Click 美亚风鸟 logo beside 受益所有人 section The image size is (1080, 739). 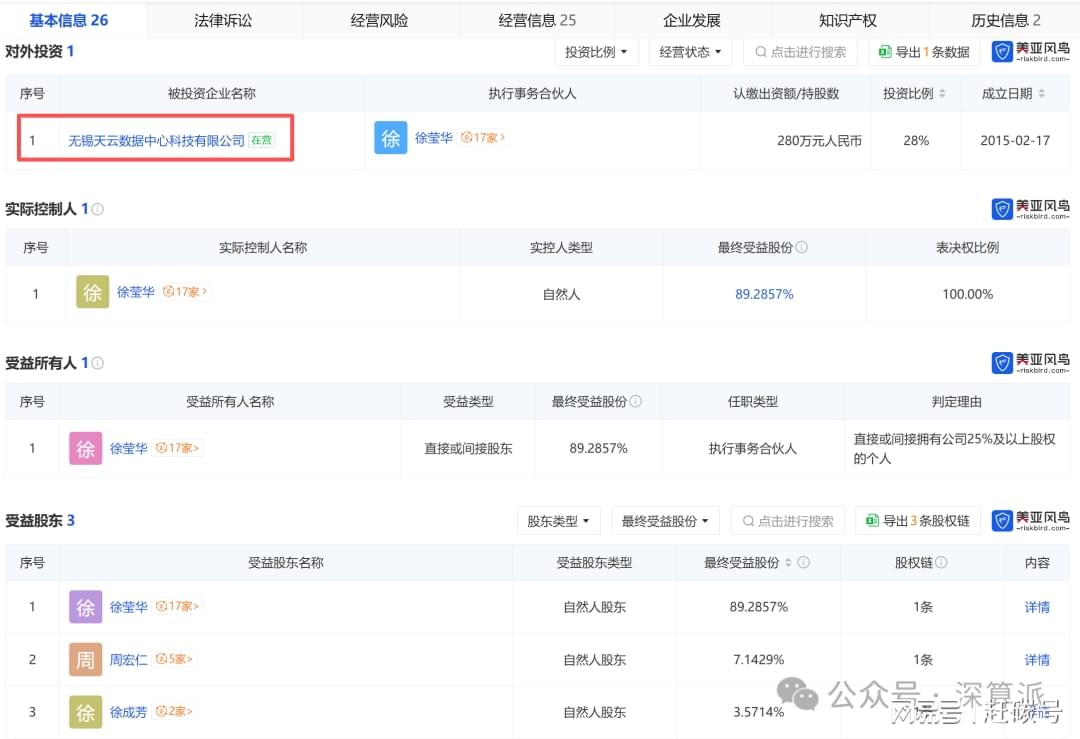[1030, 363]
